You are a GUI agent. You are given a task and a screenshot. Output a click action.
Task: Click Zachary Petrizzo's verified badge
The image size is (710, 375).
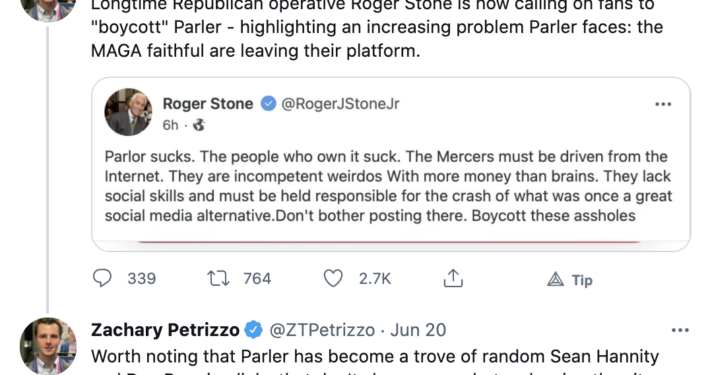[254, 330]
